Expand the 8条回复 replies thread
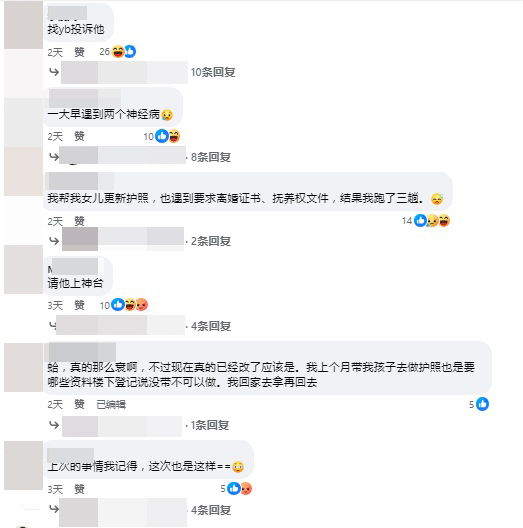This screenshot has height=528, width=523. pos(211,157)
